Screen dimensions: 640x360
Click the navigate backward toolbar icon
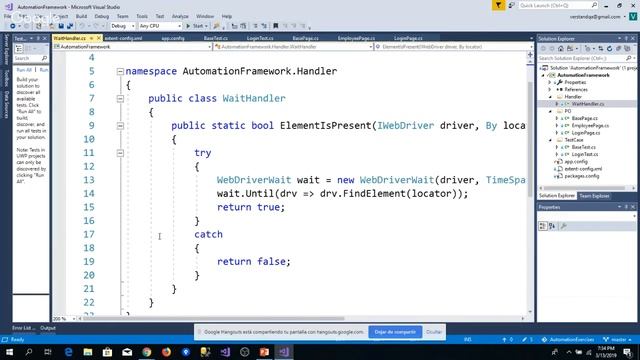click(13, 26)
